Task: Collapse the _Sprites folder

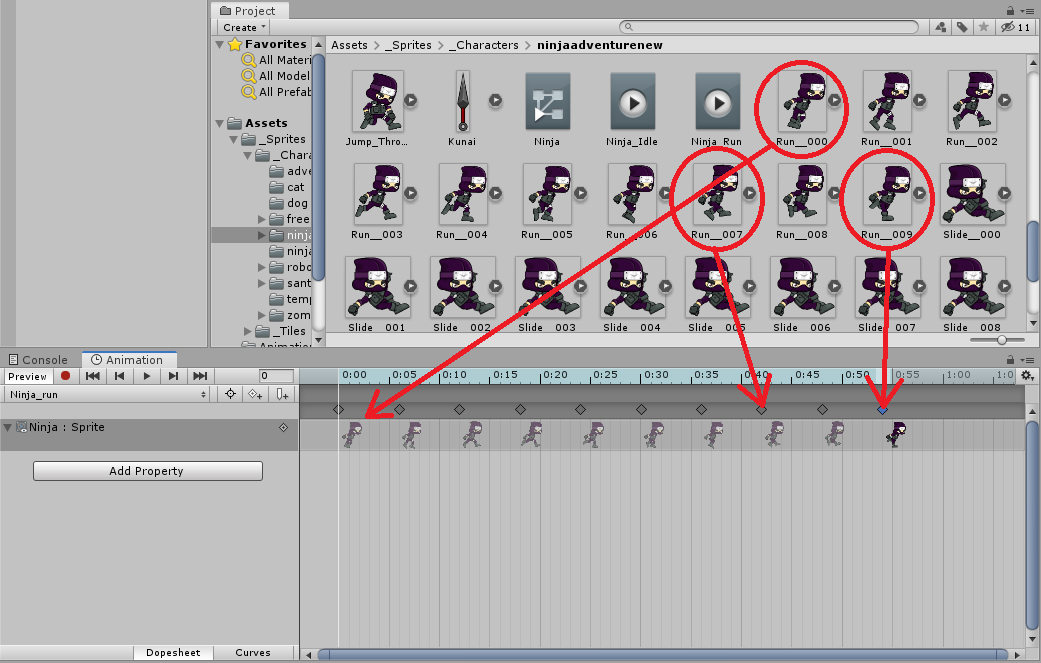Action: (234, 139)
